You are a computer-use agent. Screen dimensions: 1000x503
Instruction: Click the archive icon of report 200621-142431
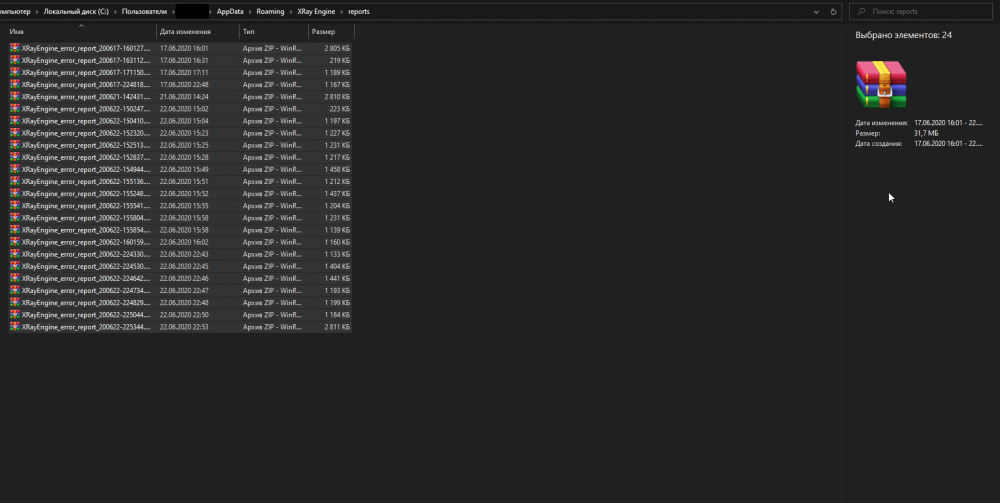(15, 96)
